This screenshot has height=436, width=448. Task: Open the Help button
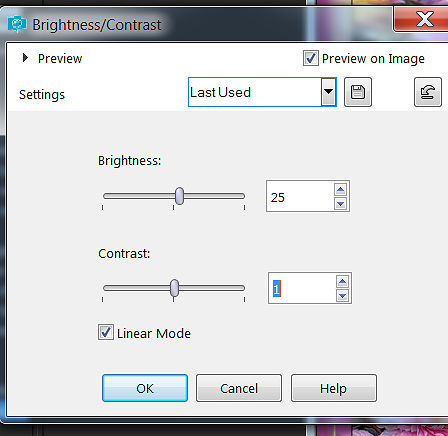[x=334, y=388]
